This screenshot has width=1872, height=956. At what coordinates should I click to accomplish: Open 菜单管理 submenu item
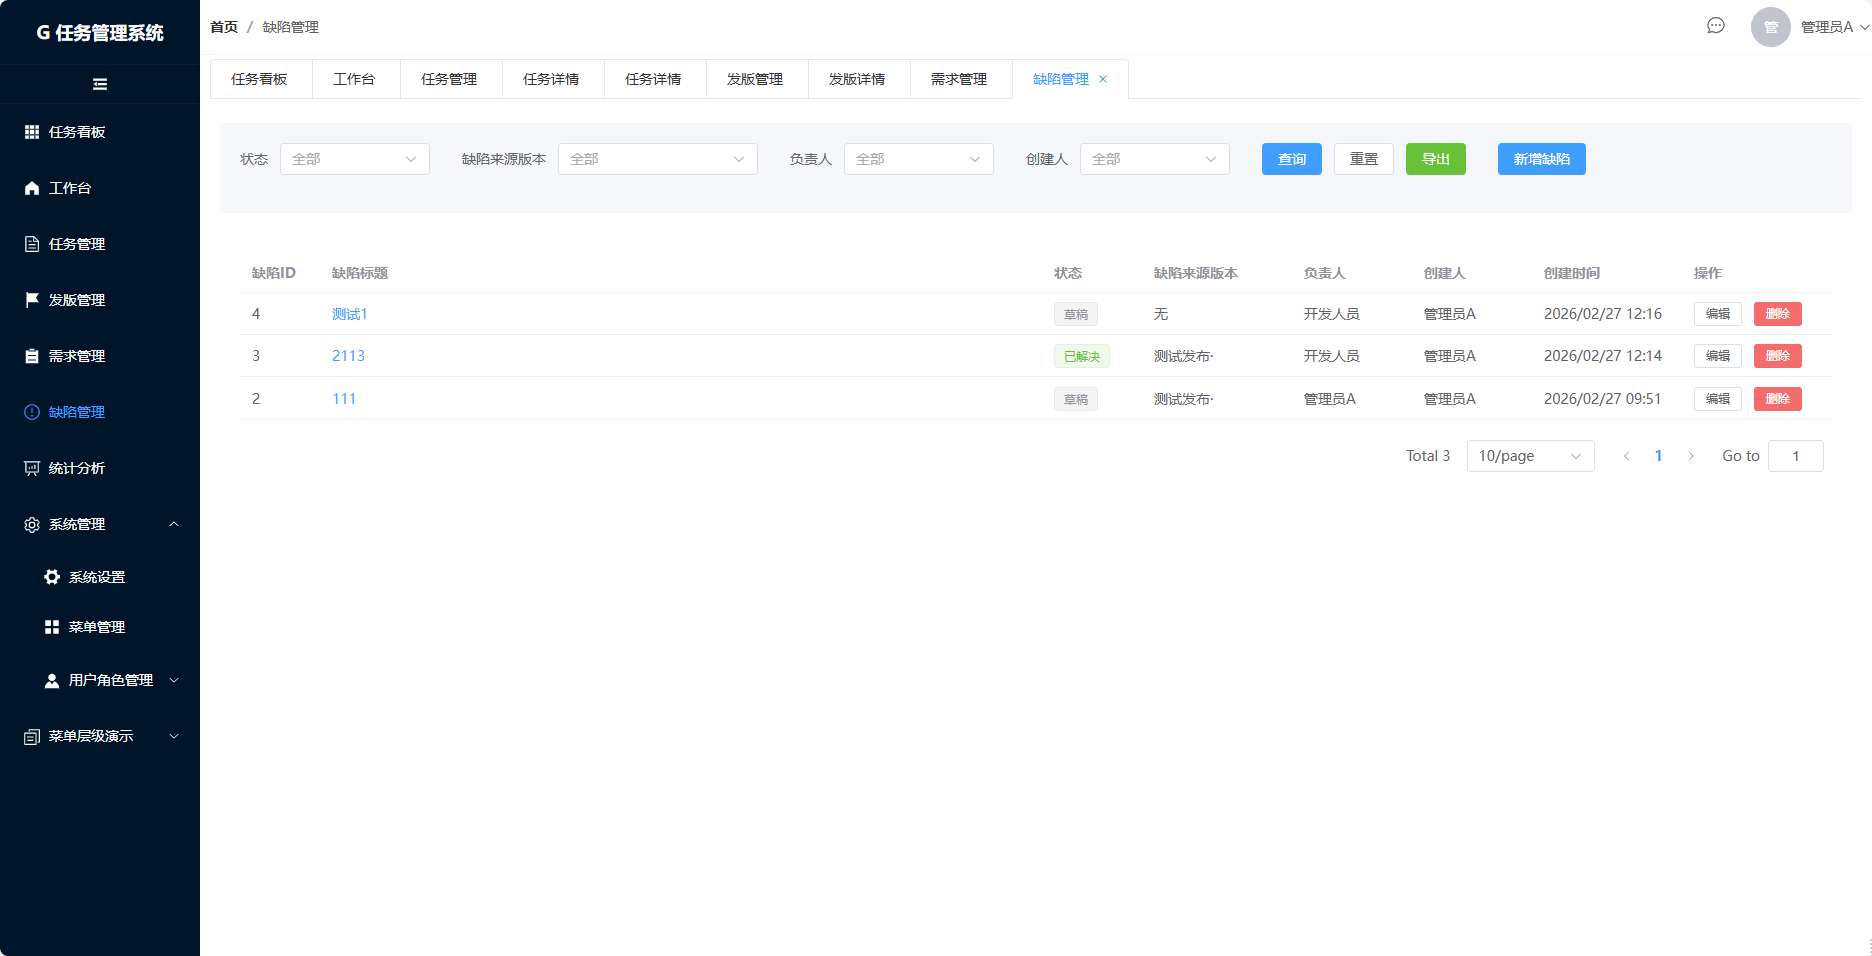click(x=100, y=627)
